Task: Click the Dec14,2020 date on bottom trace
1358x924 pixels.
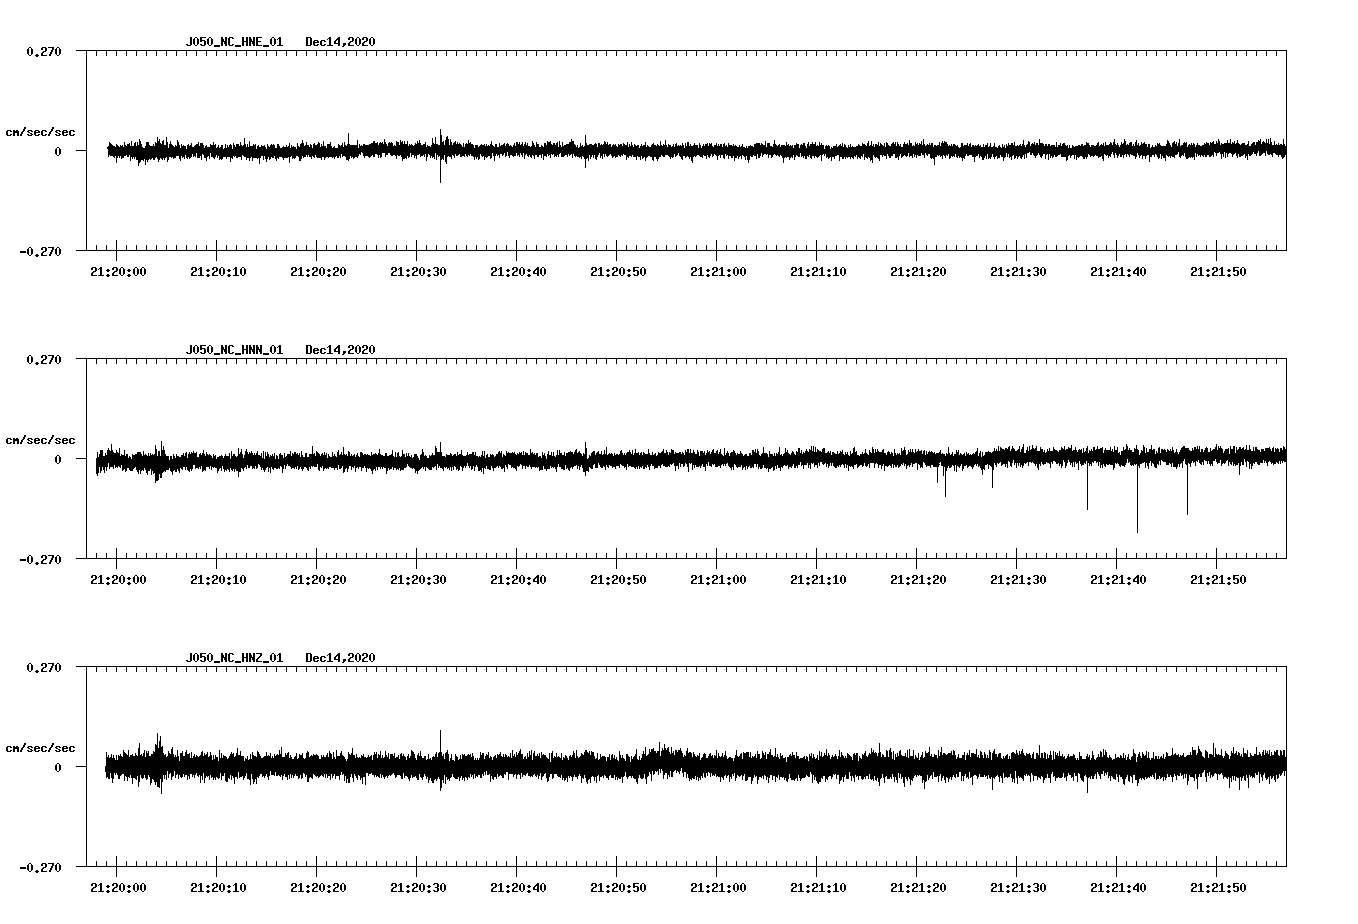Action: (x=341, y=657)
